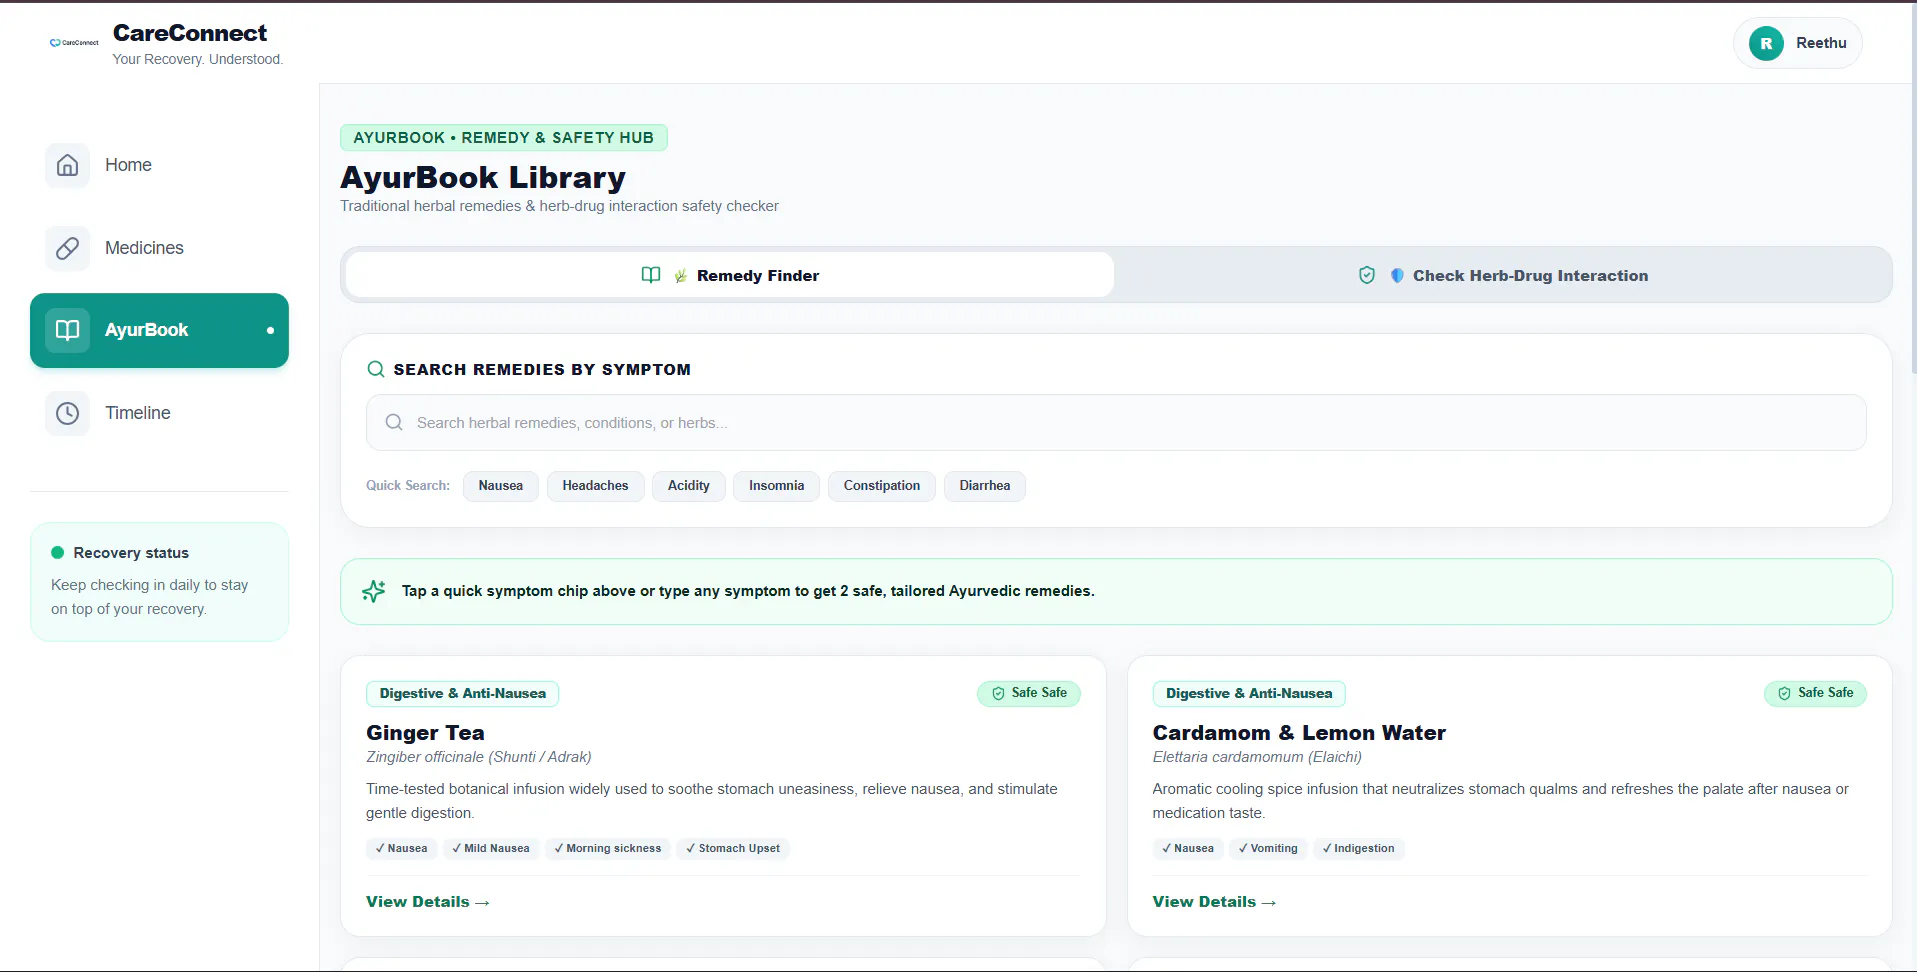Click the Stomach Upset tag
This screenshot has width=1917, height=972.
point(733,848)
